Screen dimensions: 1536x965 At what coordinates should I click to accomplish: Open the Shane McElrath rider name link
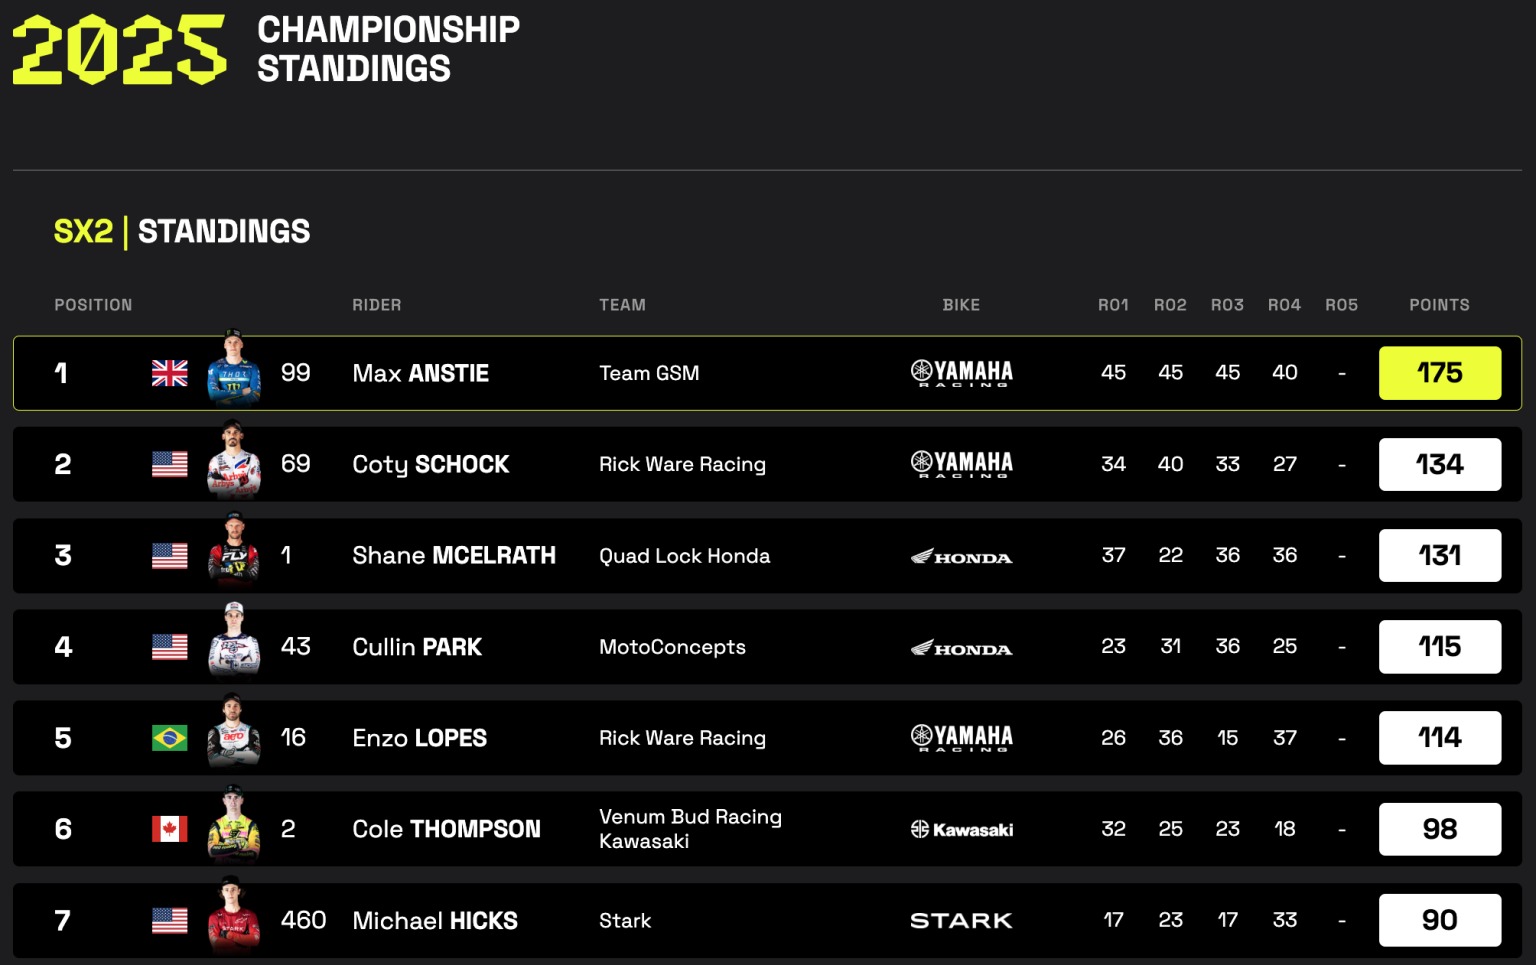[x=453, y=556]
